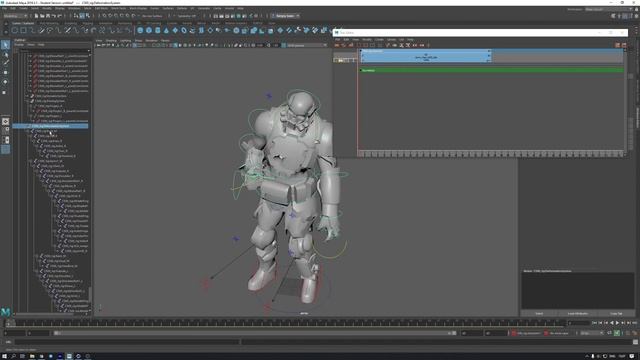Toggle Snap to Points
Screen dimensions: 640x360
click(116, 16)
